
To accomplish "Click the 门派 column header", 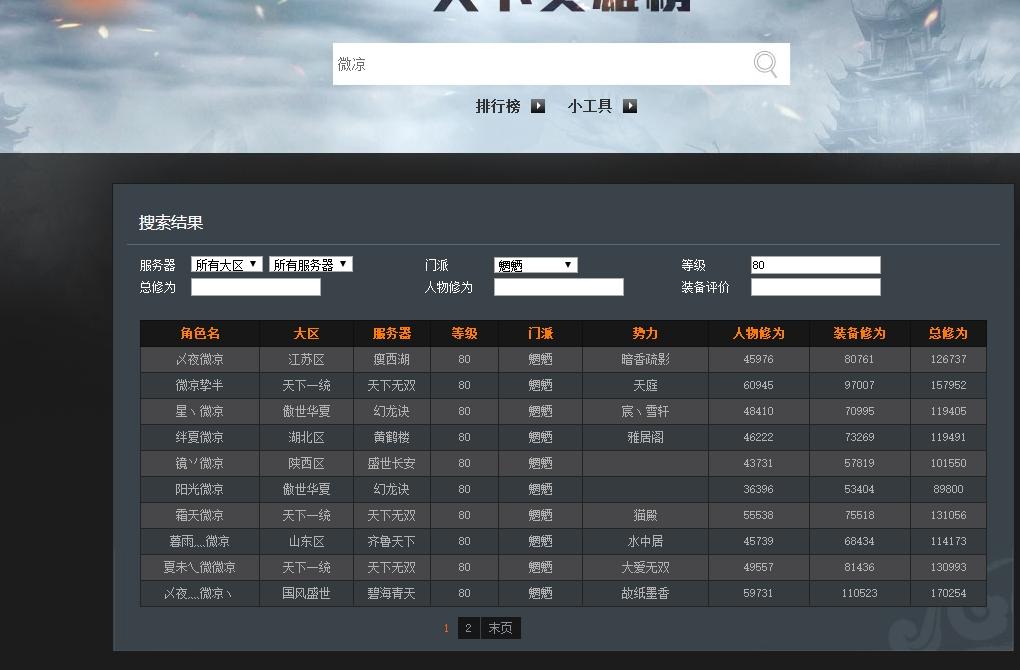I will coord(541,334).
